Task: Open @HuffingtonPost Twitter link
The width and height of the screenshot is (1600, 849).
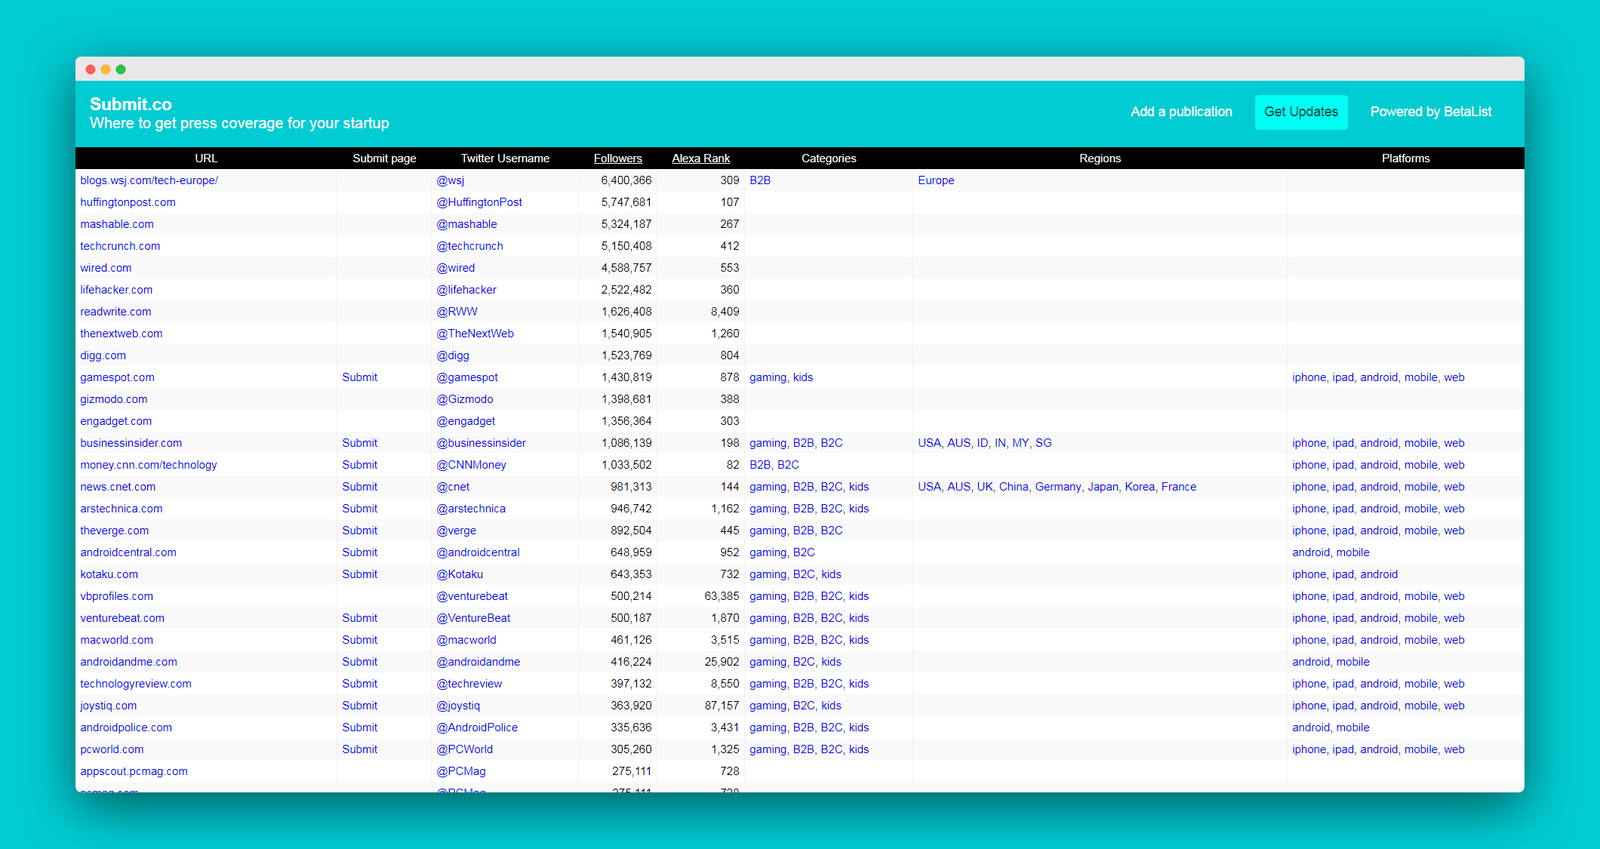Action: [479, 203]
